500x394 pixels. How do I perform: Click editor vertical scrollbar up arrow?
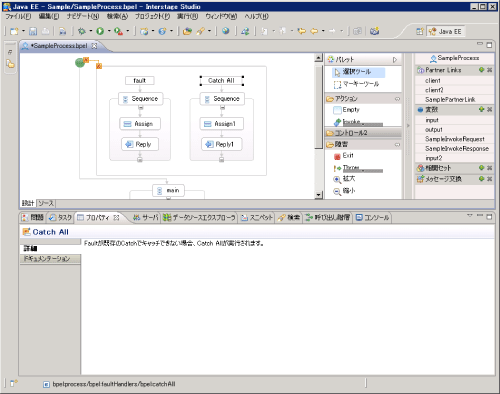319,58
